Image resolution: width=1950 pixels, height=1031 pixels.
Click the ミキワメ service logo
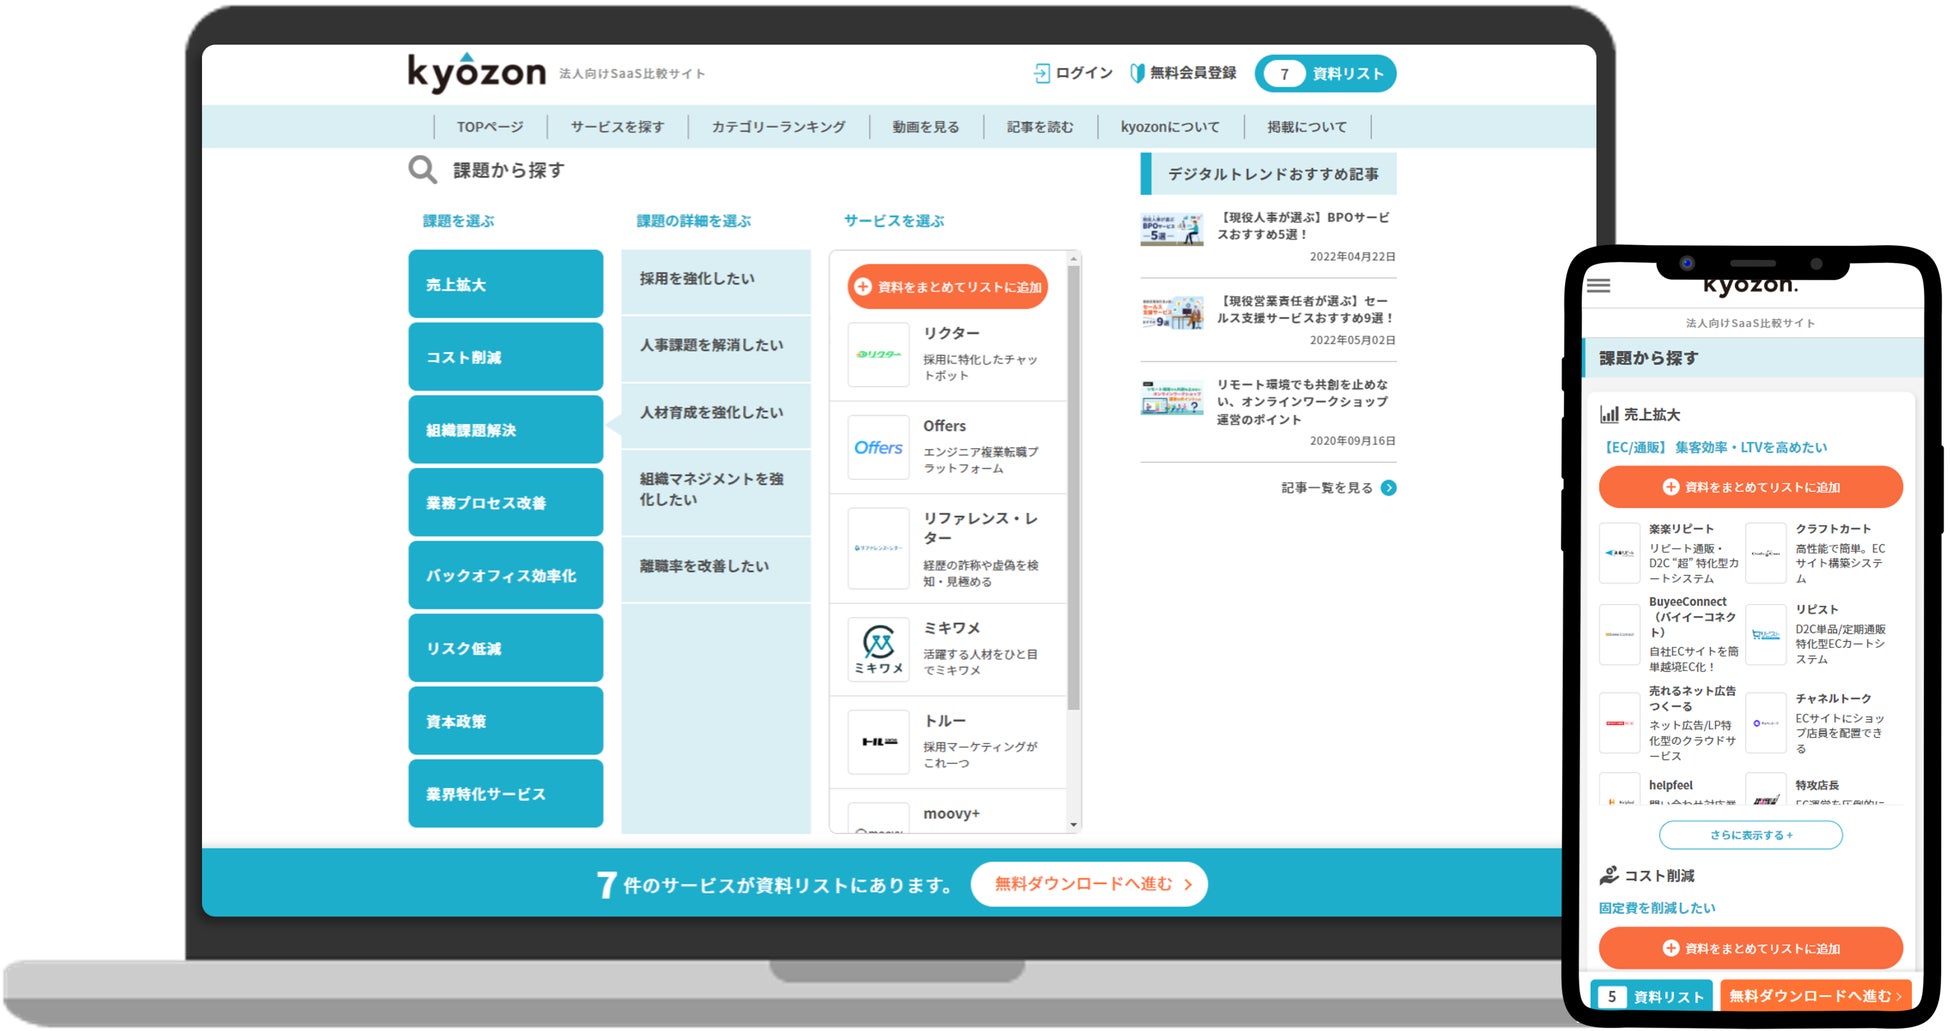[x=878, y=649]
